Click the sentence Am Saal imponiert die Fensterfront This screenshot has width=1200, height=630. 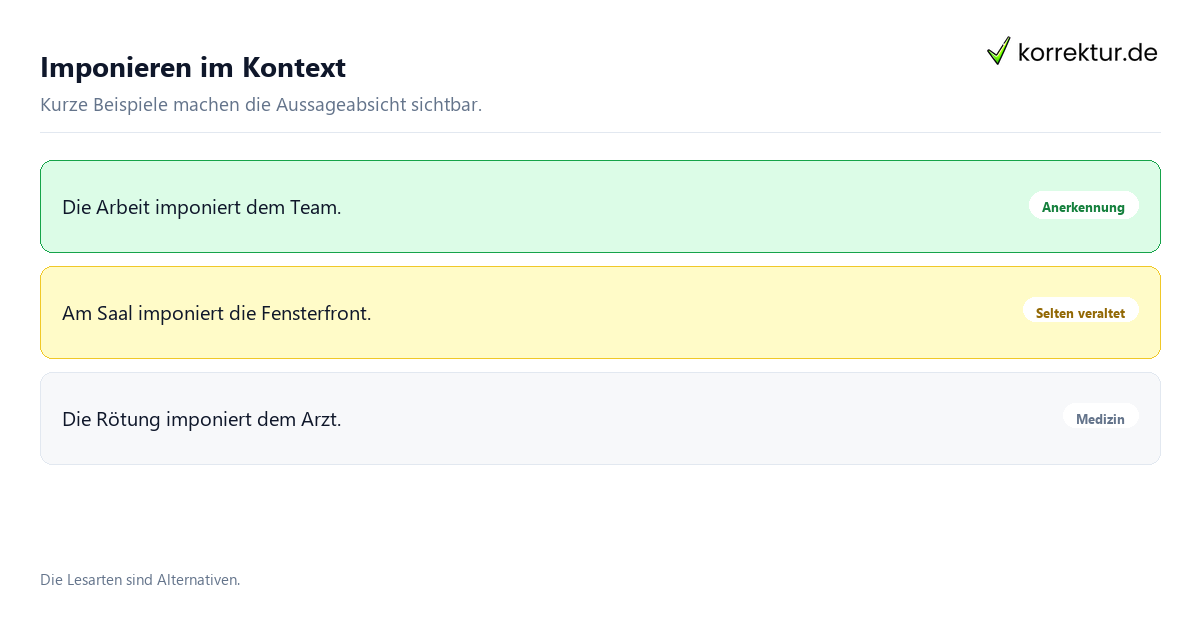217,314
